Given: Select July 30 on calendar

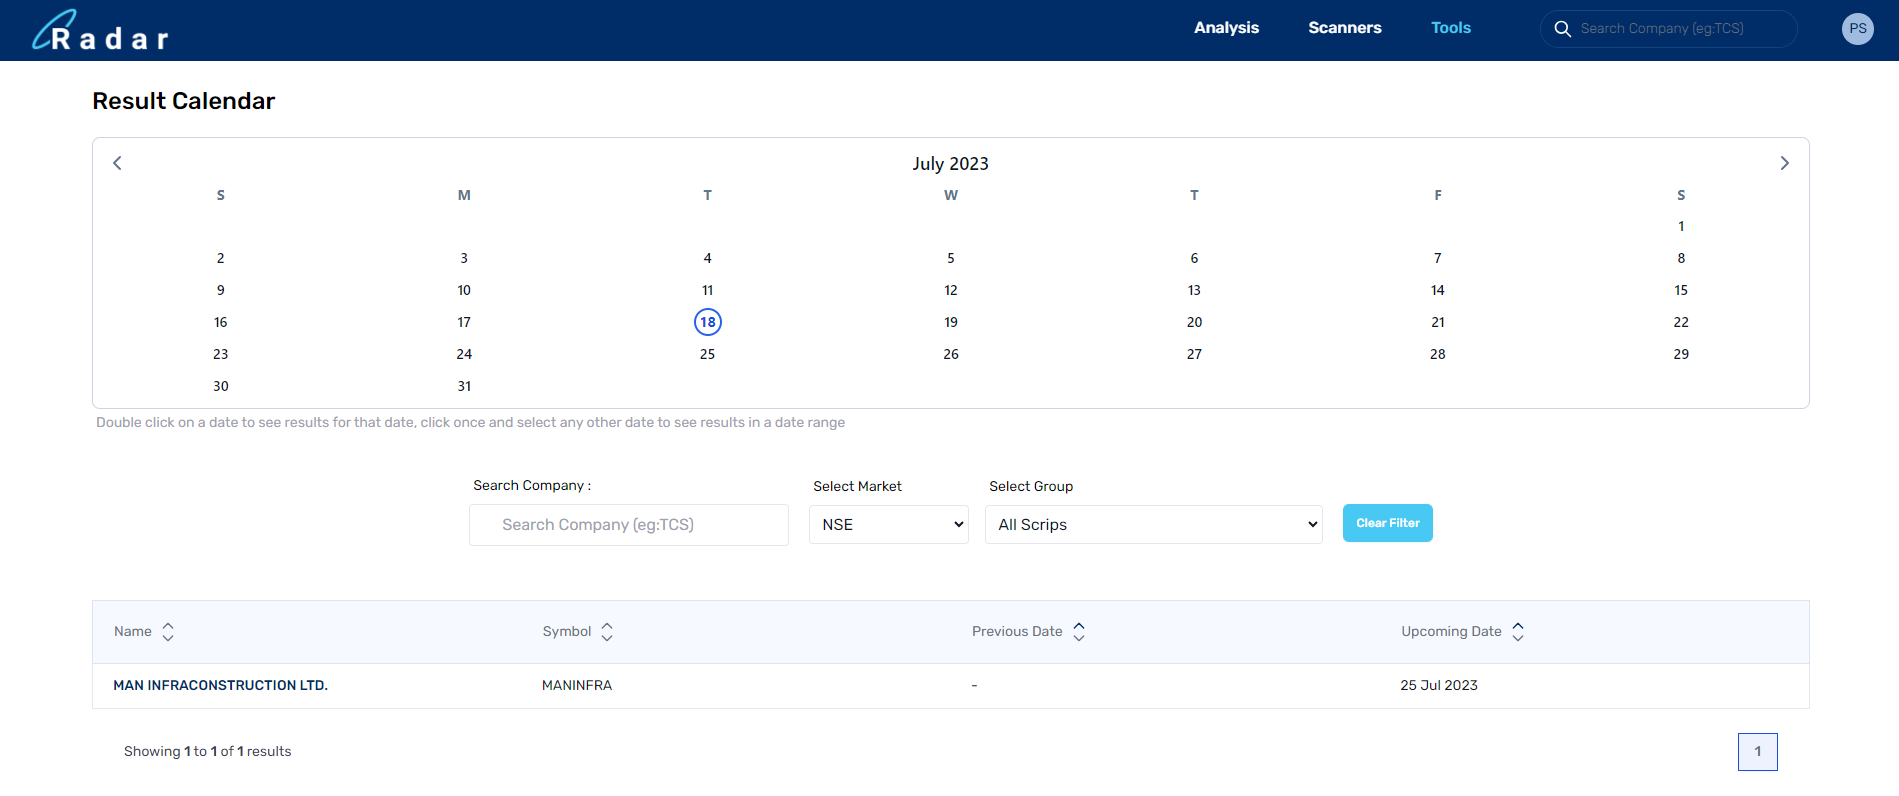Looking at the screenshot, I should [221, 386].
